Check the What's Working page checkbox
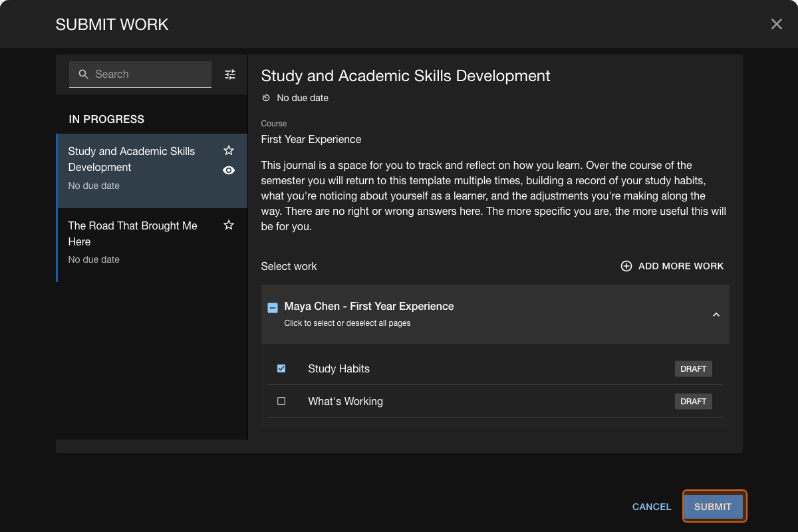The width and height of the screenshot is (798, 532). pos(281,401)
